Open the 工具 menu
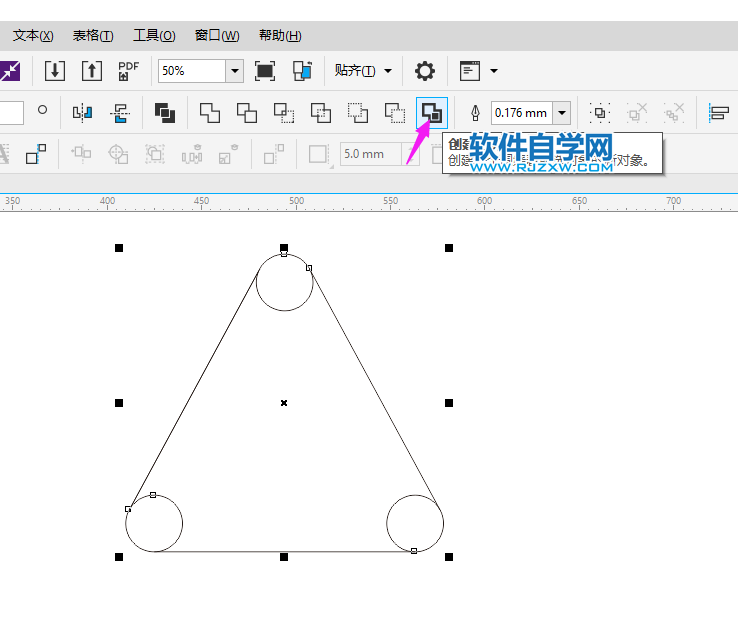Viewport: 738px width, 623px height. coord(154,36)
